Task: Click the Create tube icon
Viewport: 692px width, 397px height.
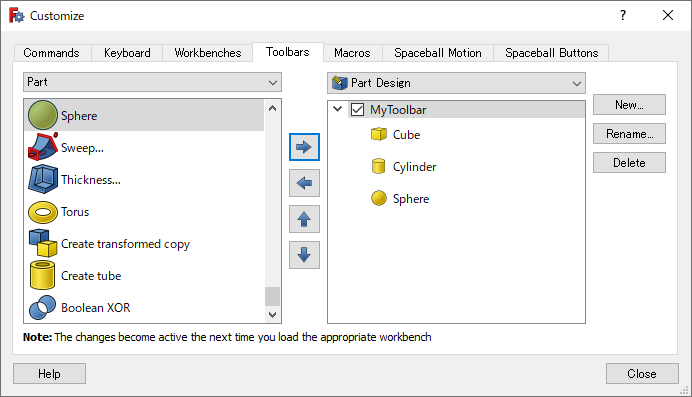Action: click(42, 275)
